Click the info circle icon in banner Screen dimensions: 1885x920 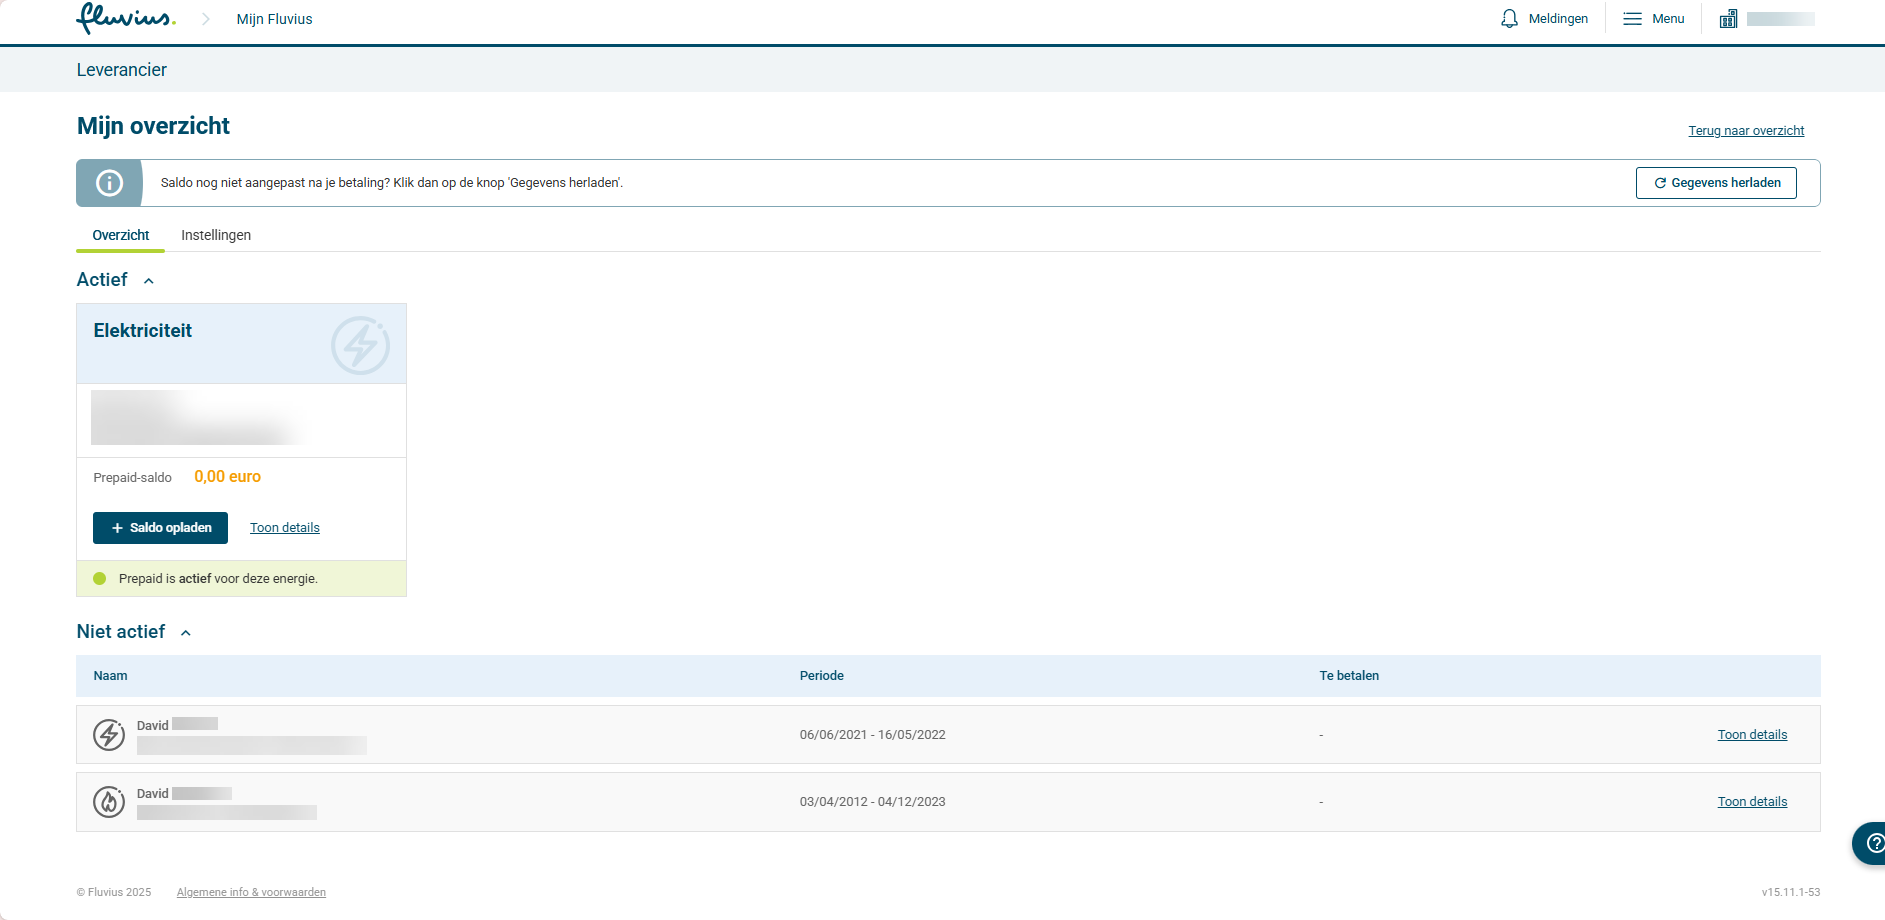109,183
